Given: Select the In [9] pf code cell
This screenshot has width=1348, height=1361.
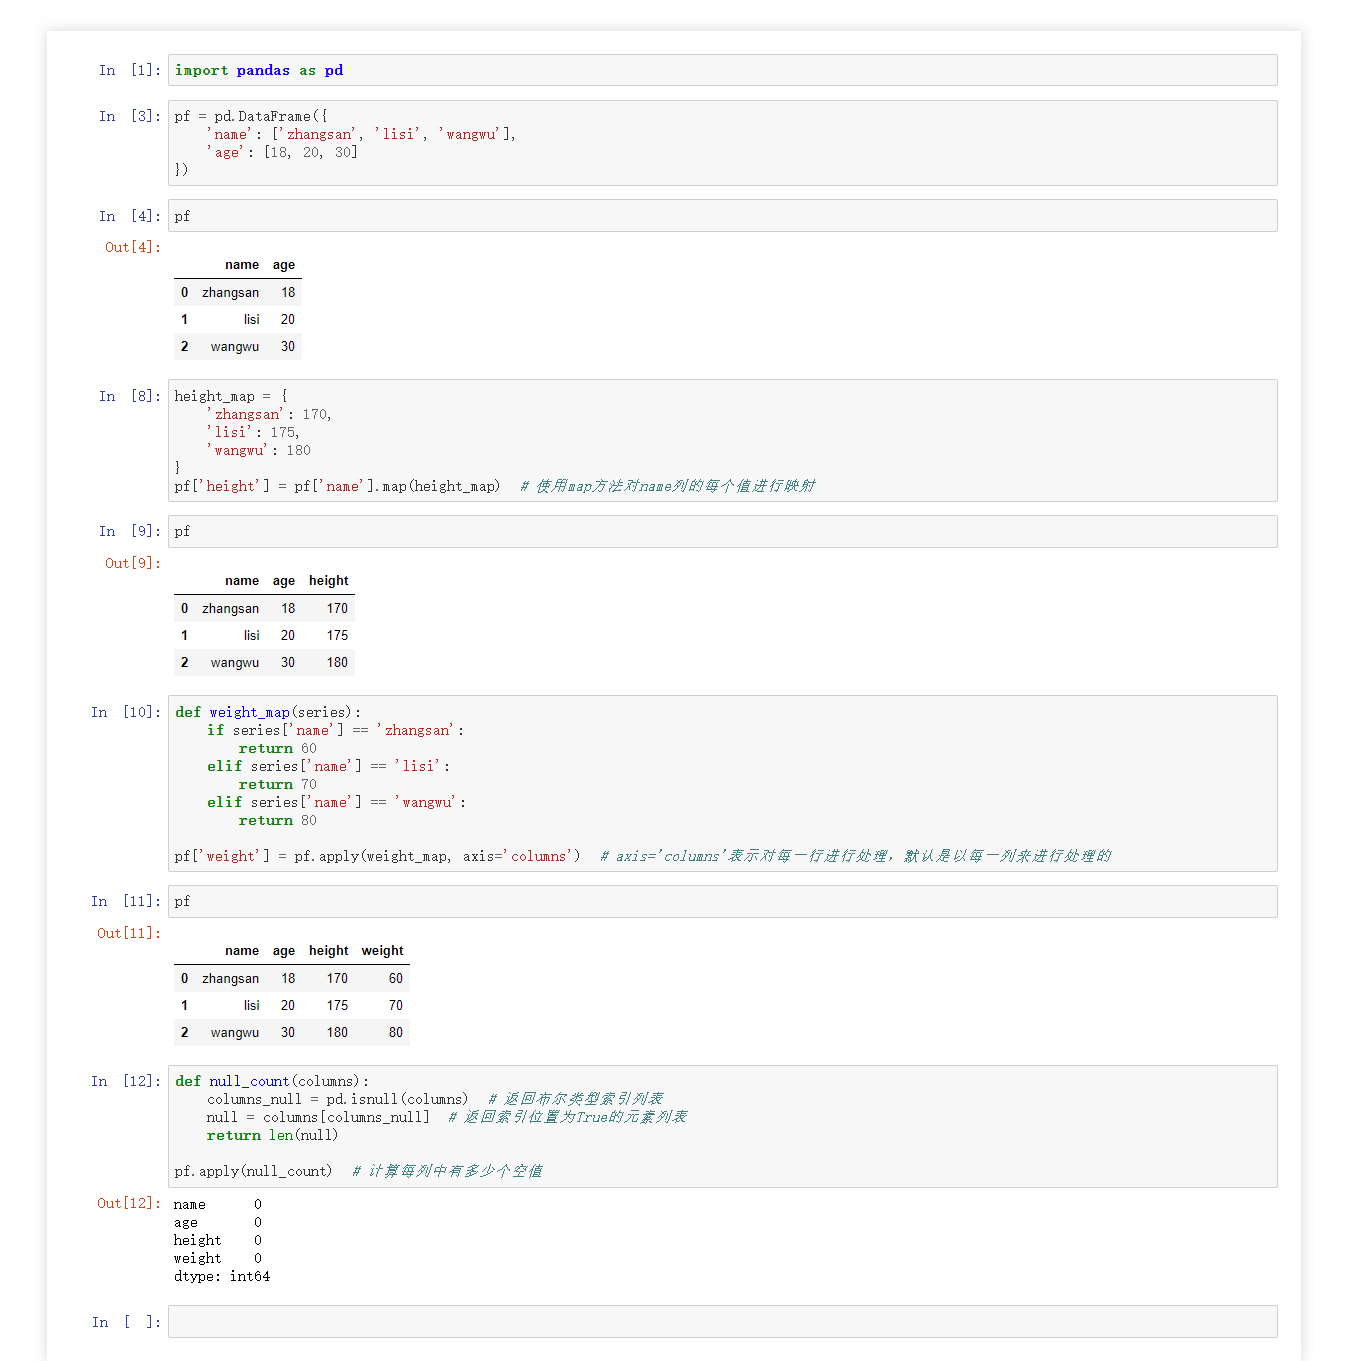Looking at the screenshot, I should (x=722, y=531).
